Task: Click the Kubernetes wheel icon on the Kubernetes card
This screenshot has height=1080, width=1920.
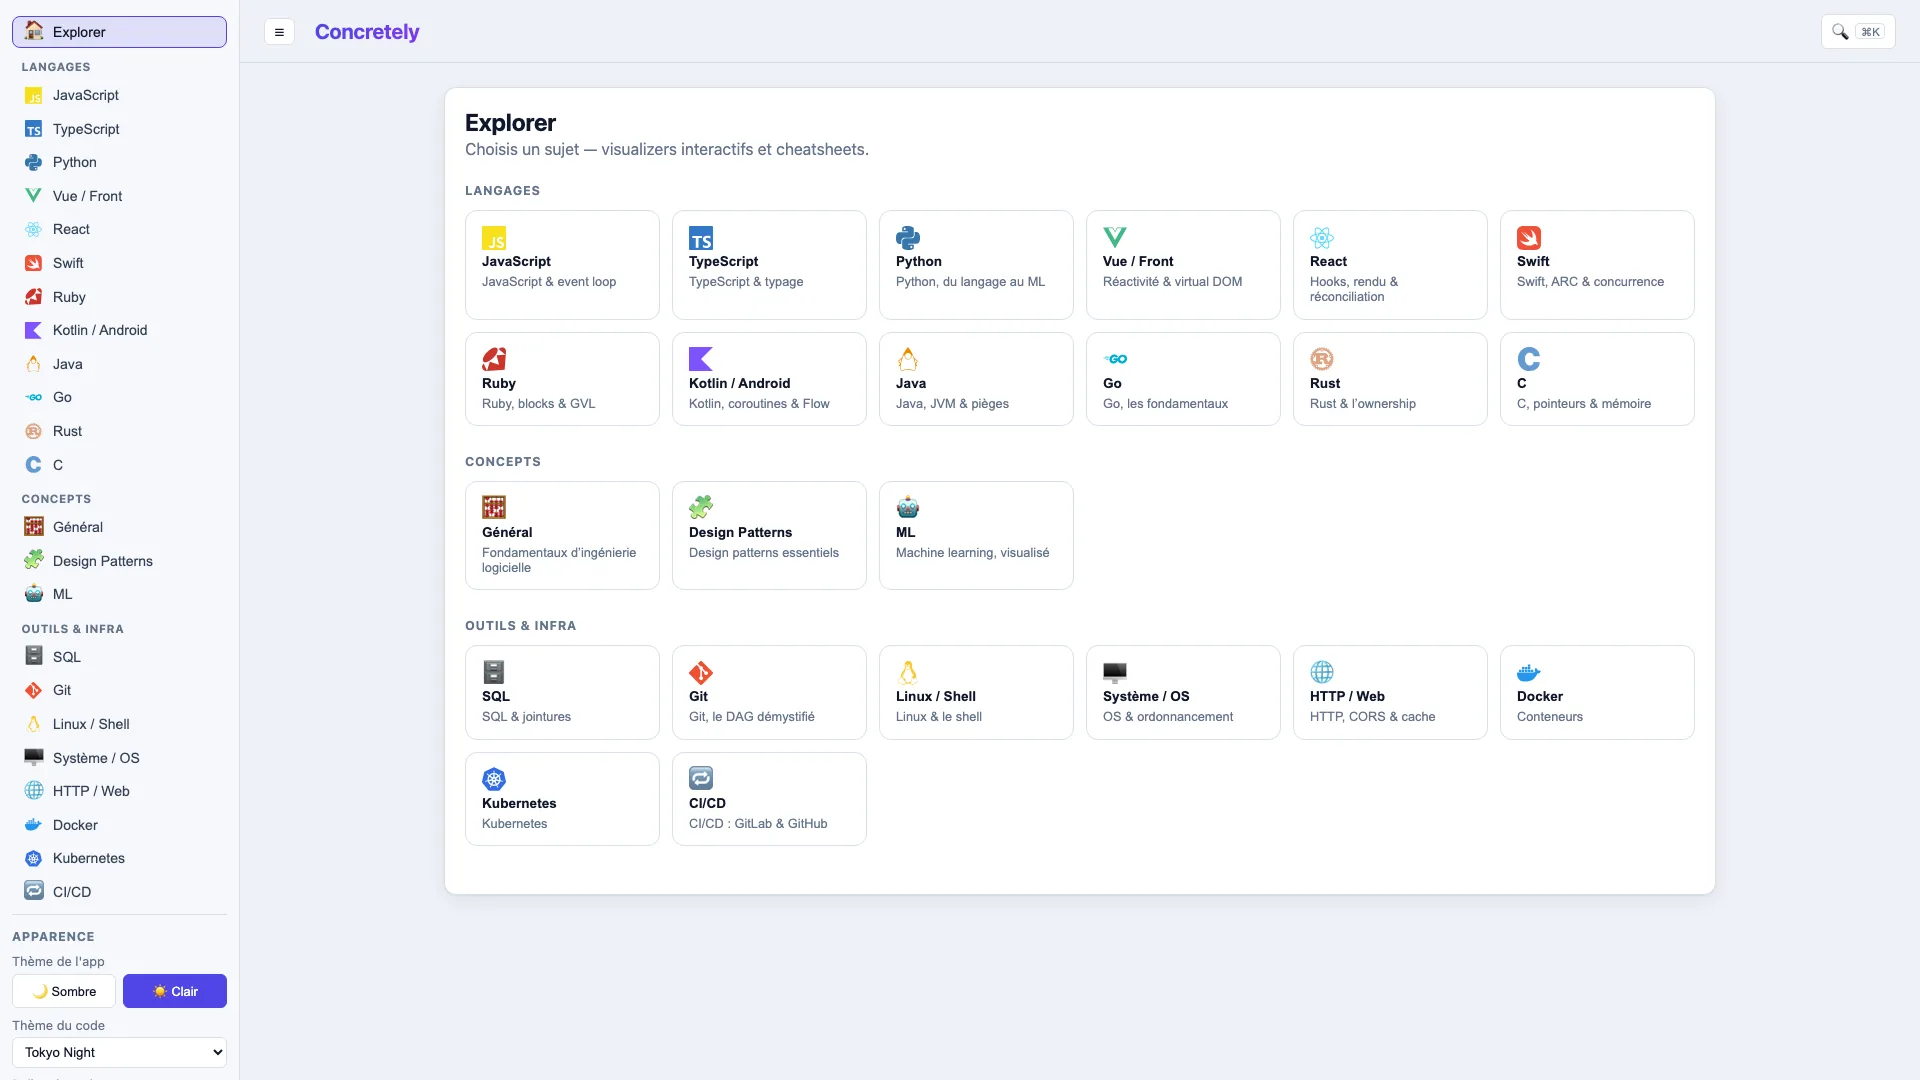Action: point(494,779)
